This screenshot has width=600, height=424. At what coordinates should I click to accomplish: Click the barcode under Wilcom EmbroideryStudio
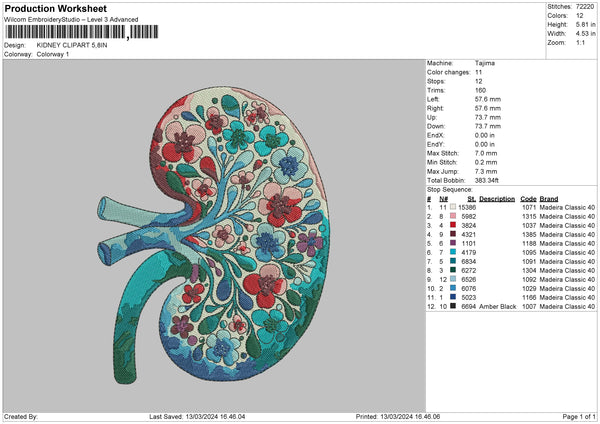82,32
